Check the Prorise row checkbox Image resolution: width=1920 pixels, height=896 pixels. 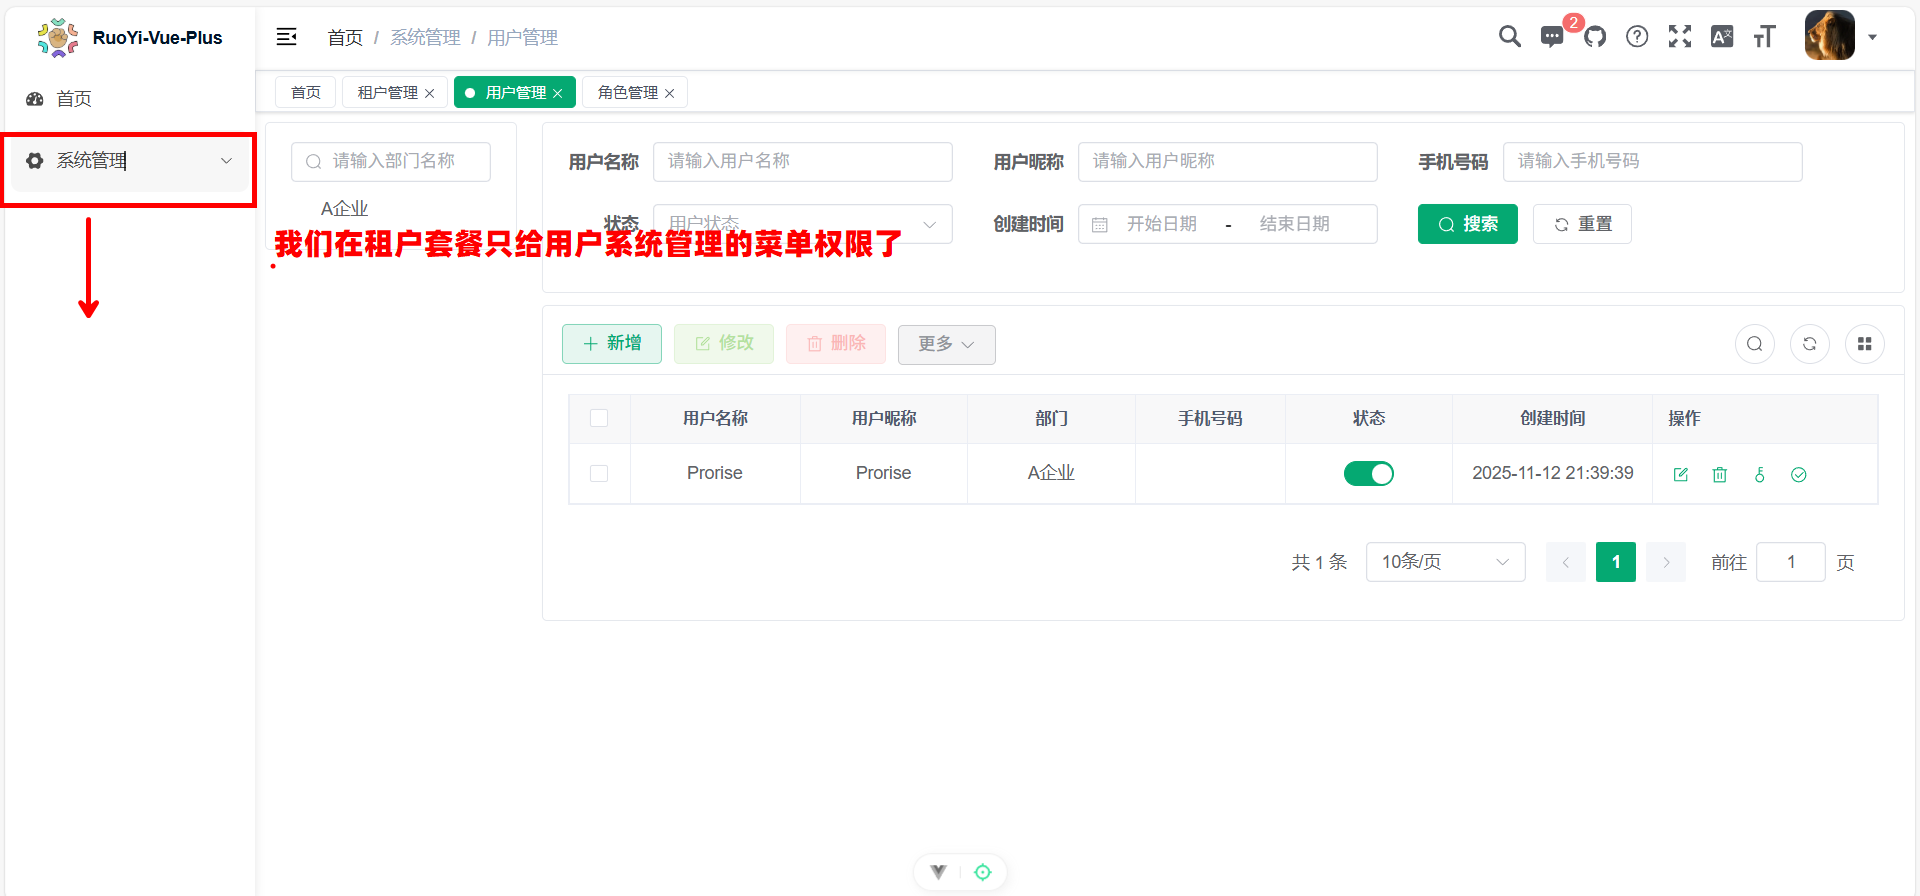599,473
